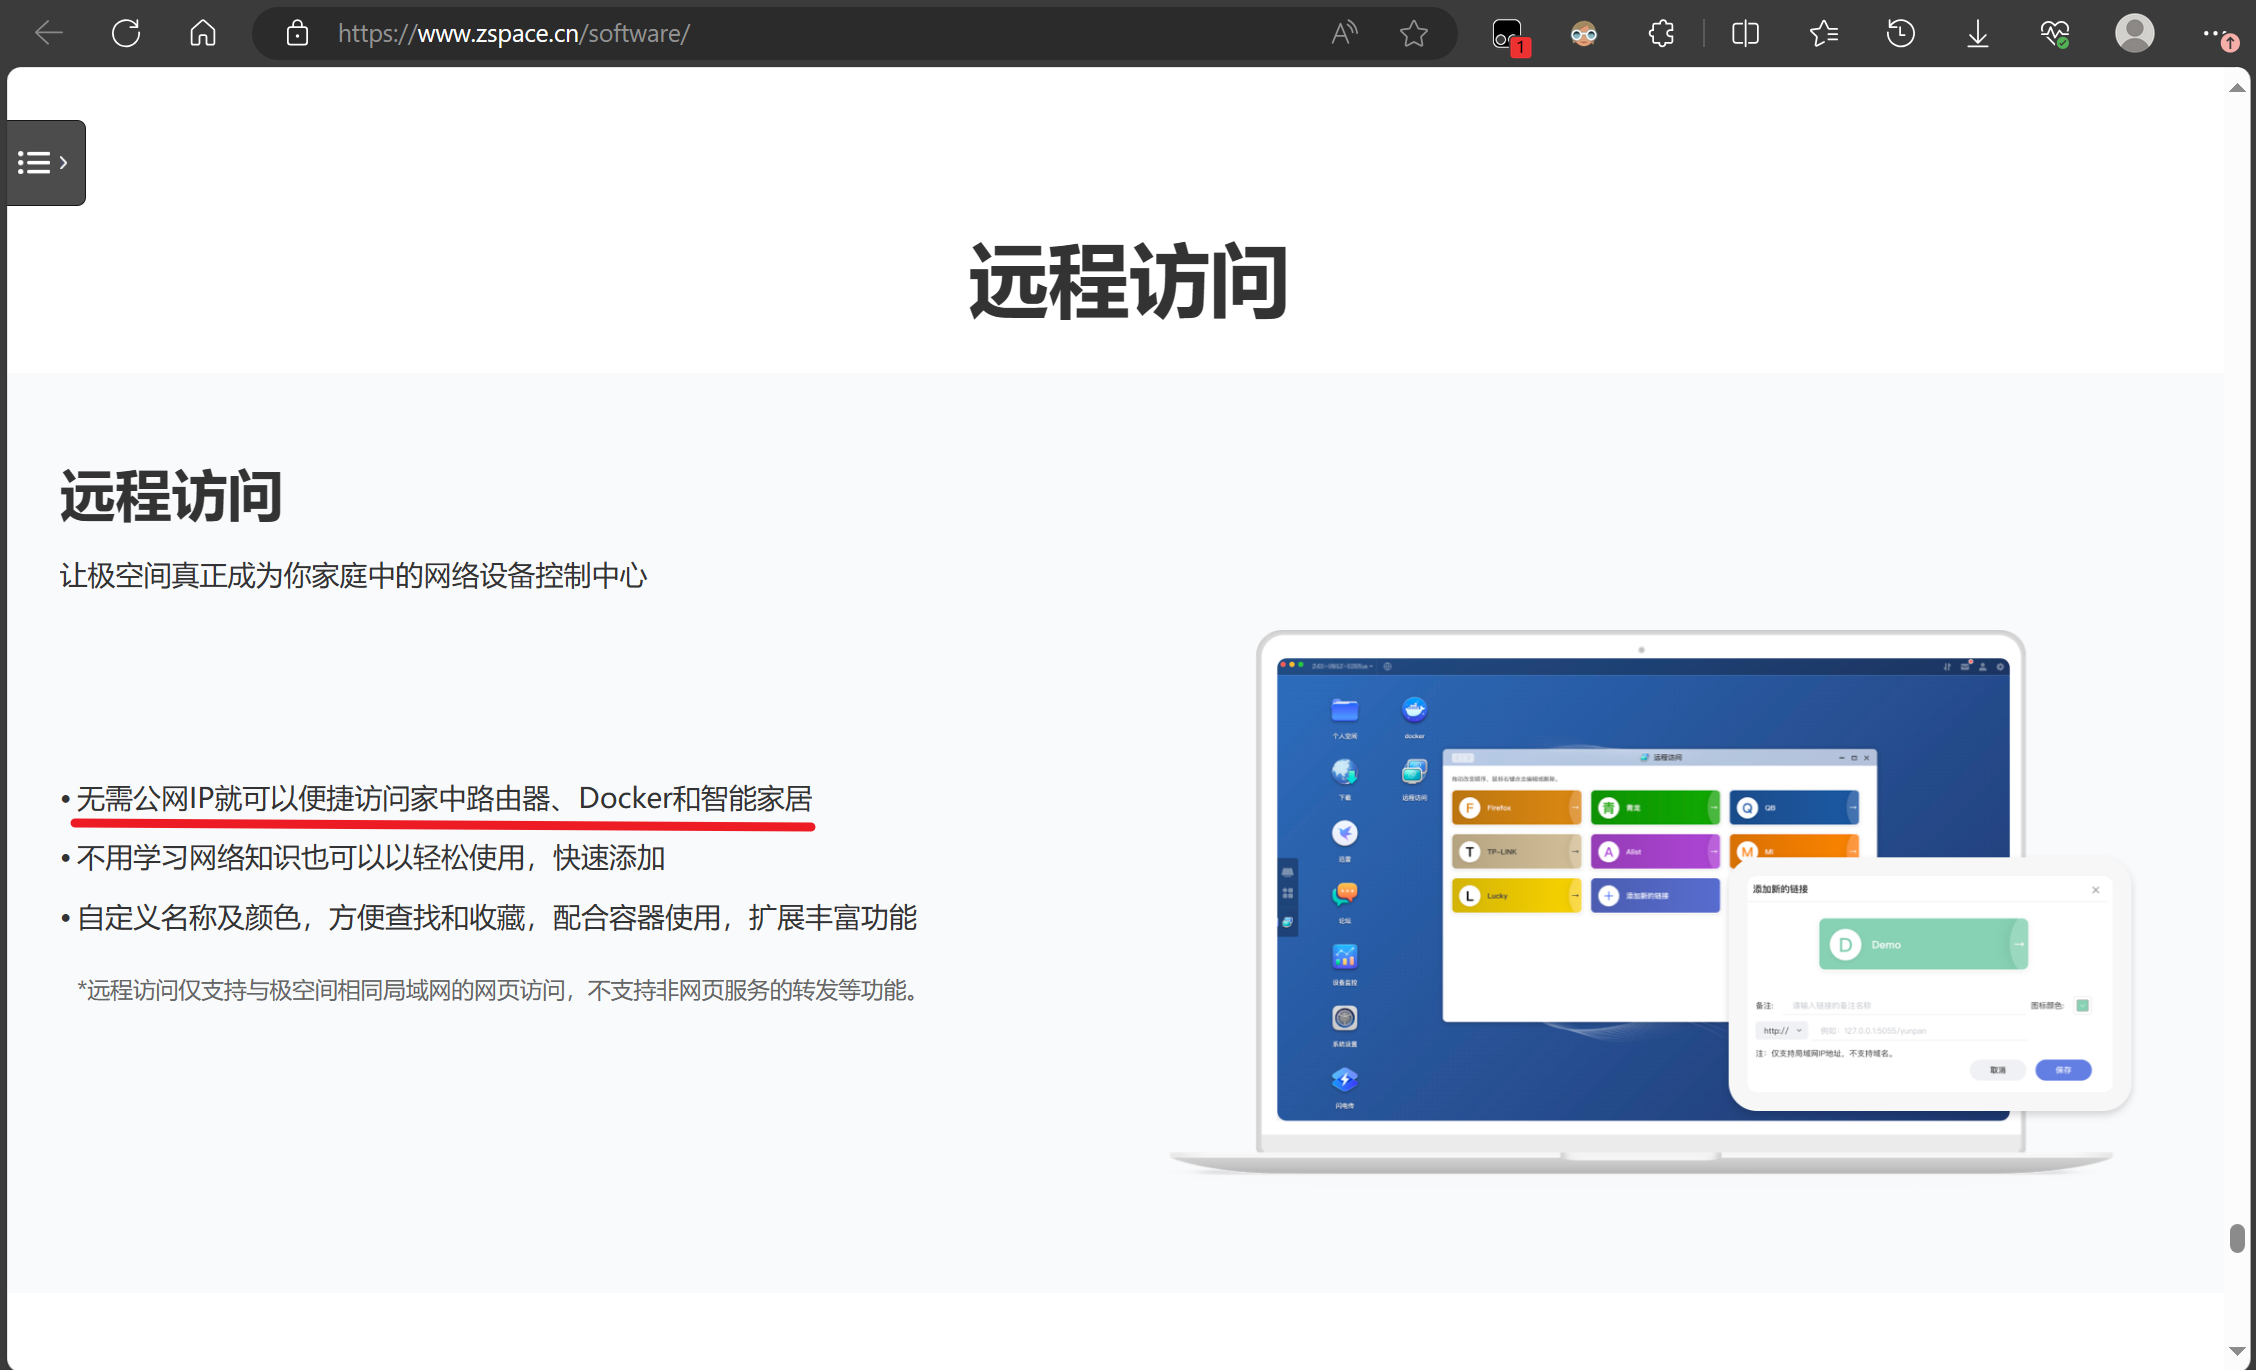This screenshot has width=2256, height=1370.
Task: Open browsing History
Action: click(1900, 33)
